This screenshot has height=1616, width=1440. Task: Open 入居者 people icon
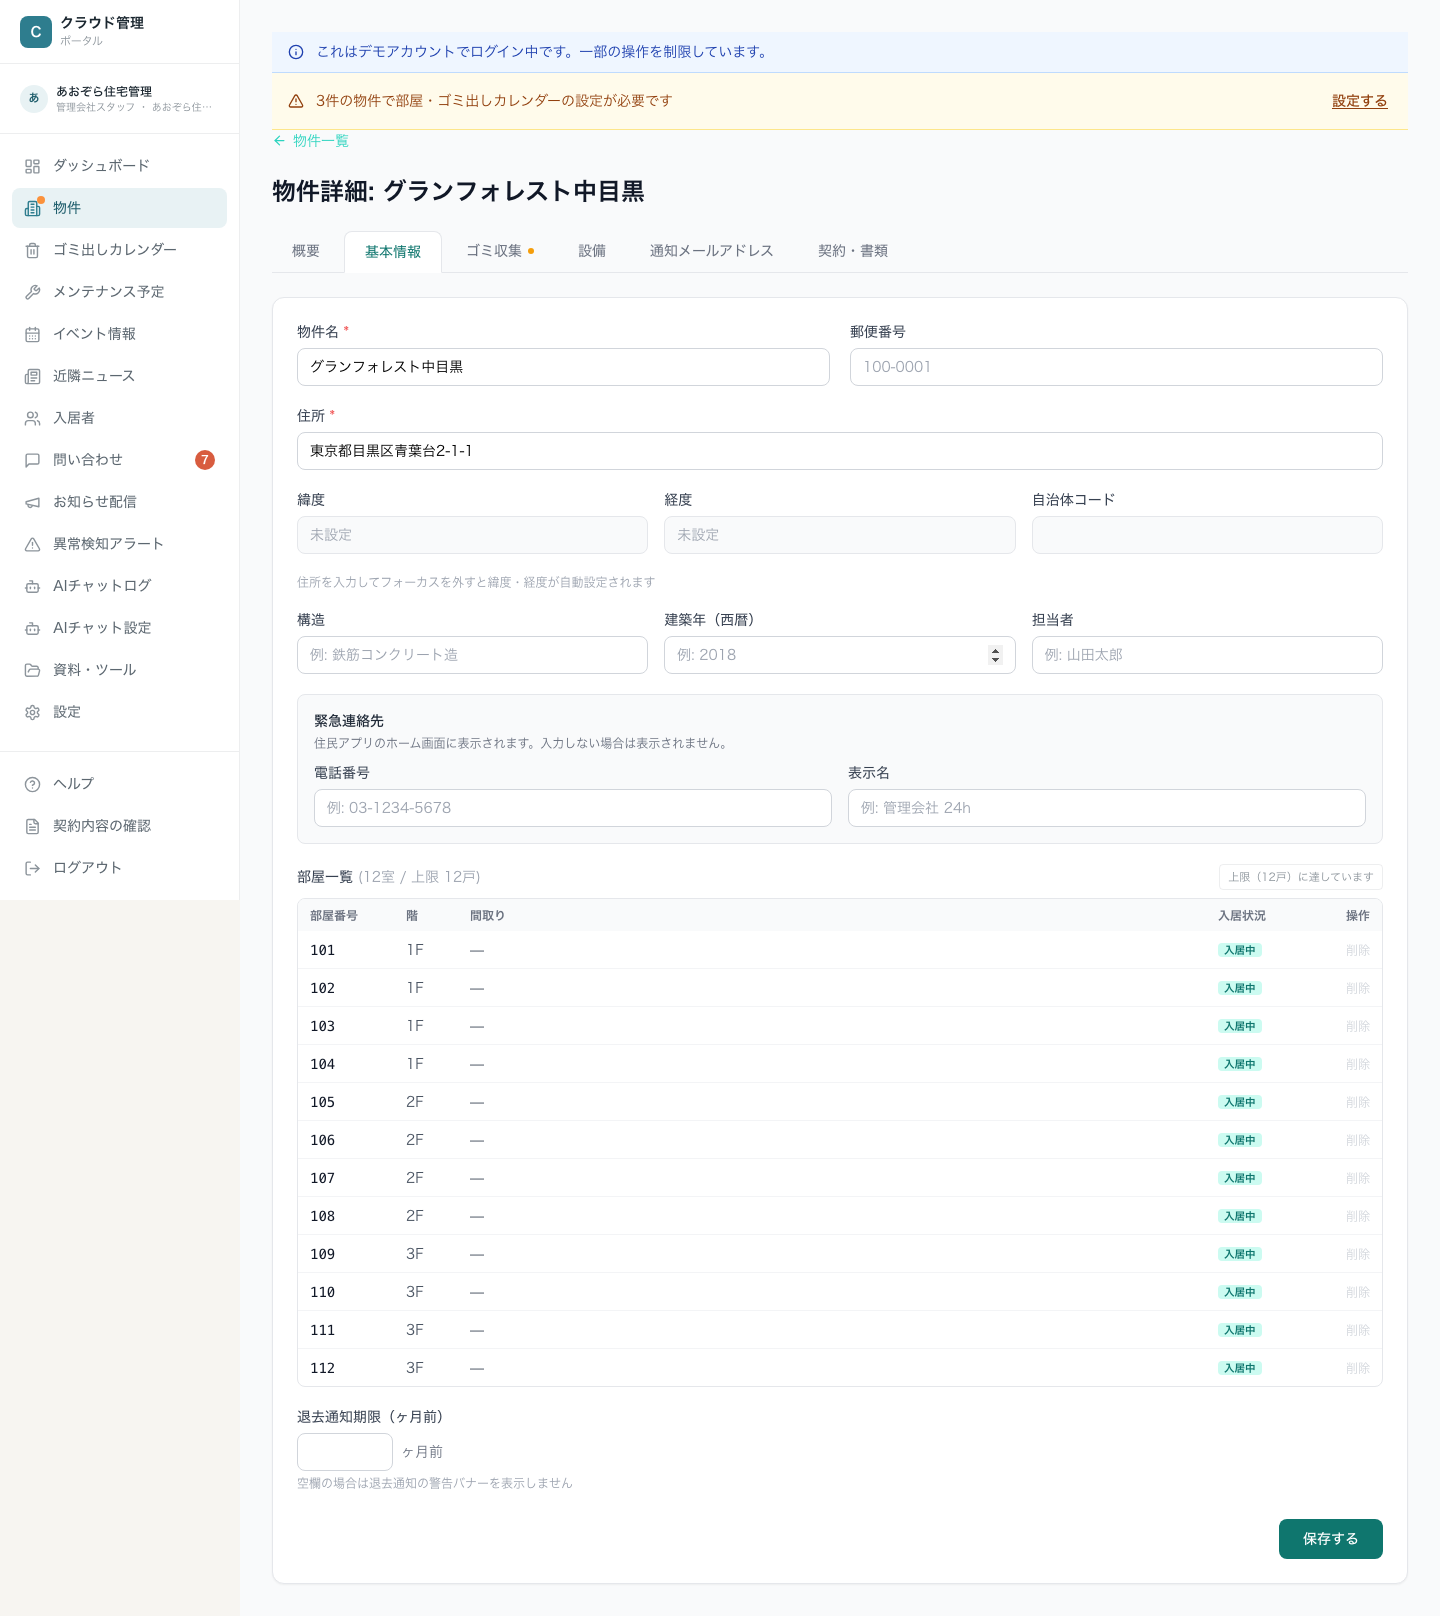coord(33,418)
